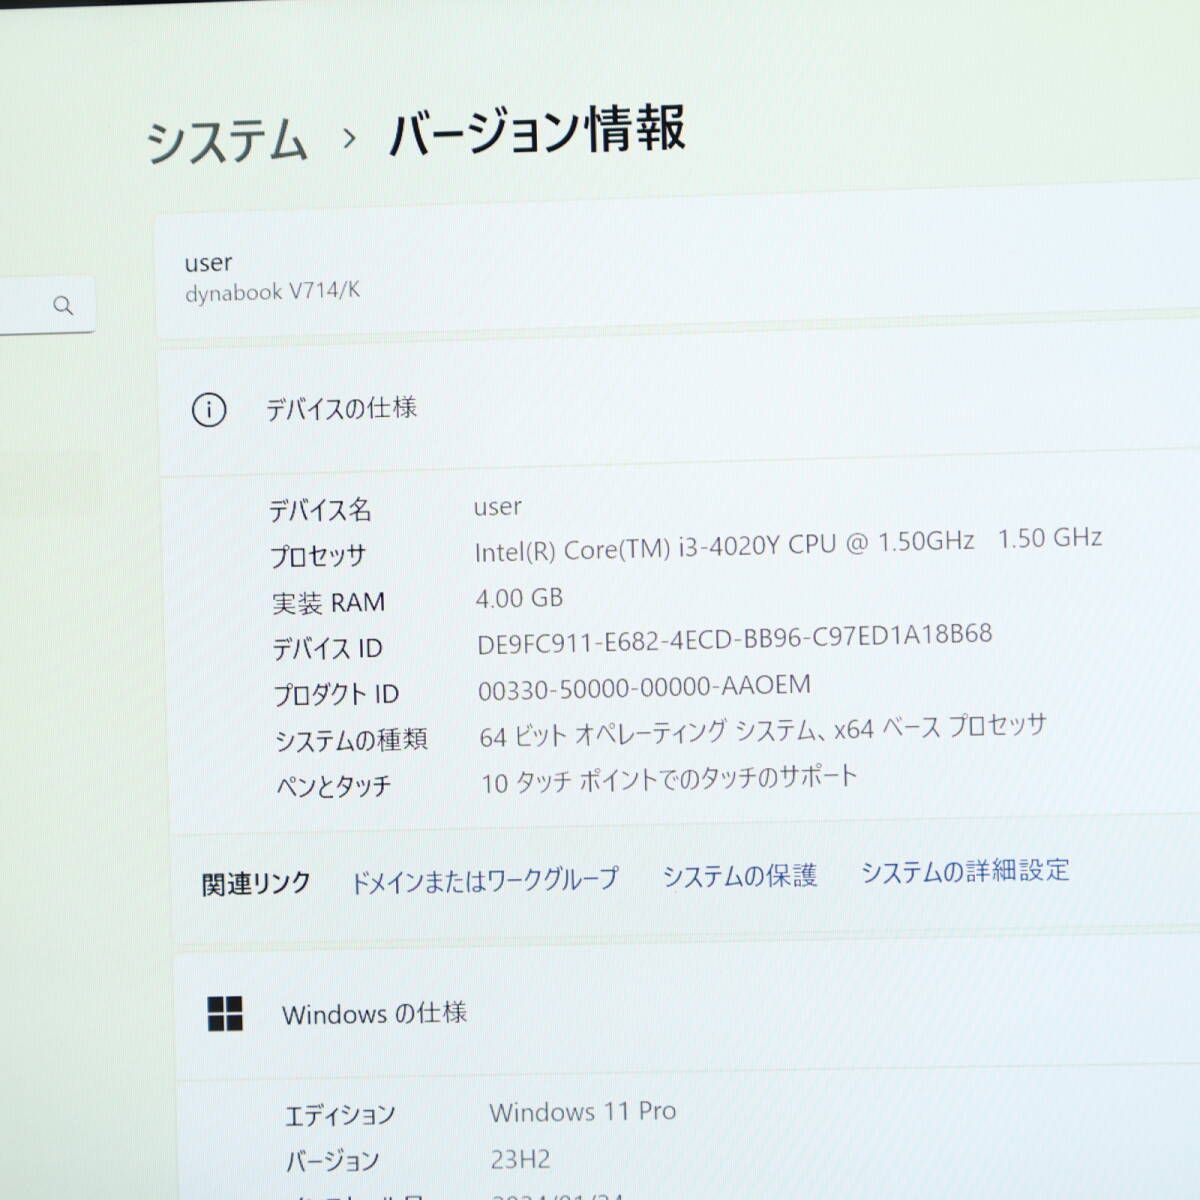Select product ID 00330-50000-00000-AAOEM
Image resolution: width=1200 pixels, height=1200 pixels.
click(644, 688)
